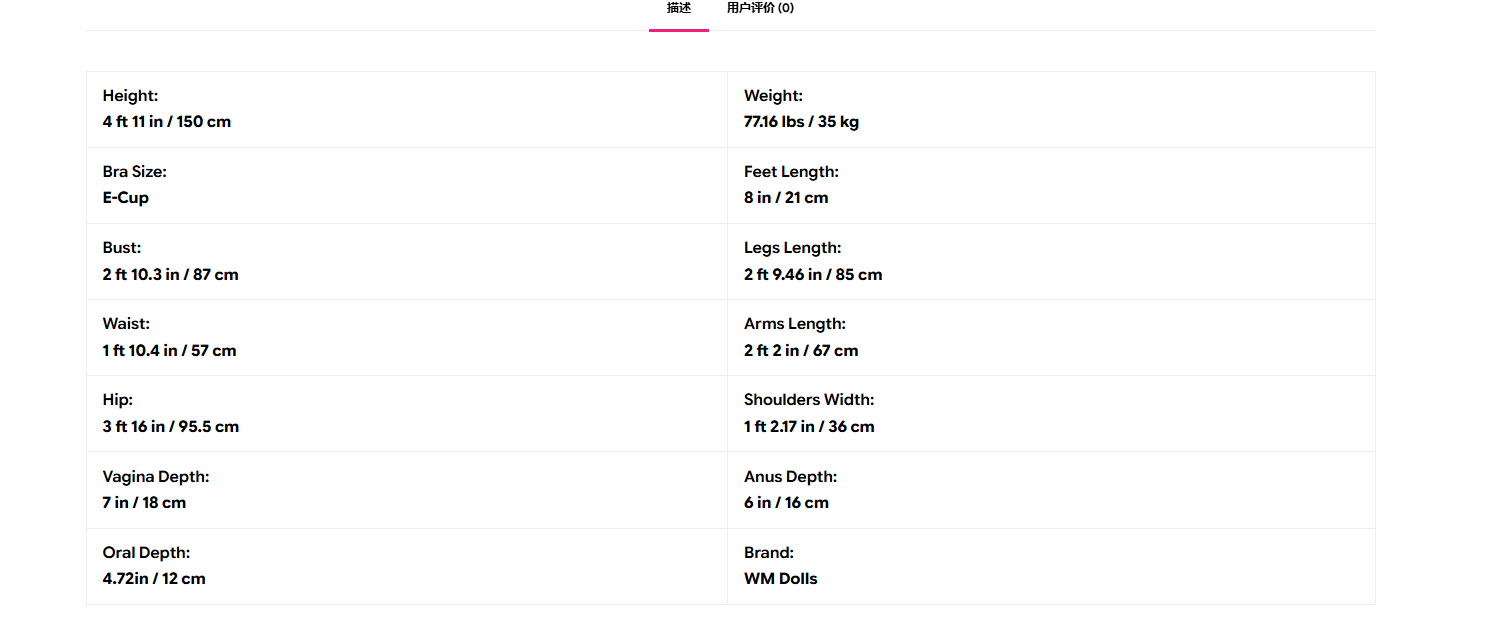This screenshot has width=1512, height=640.
Task: Click the Brand label
Action: click(x=769, y=553)
